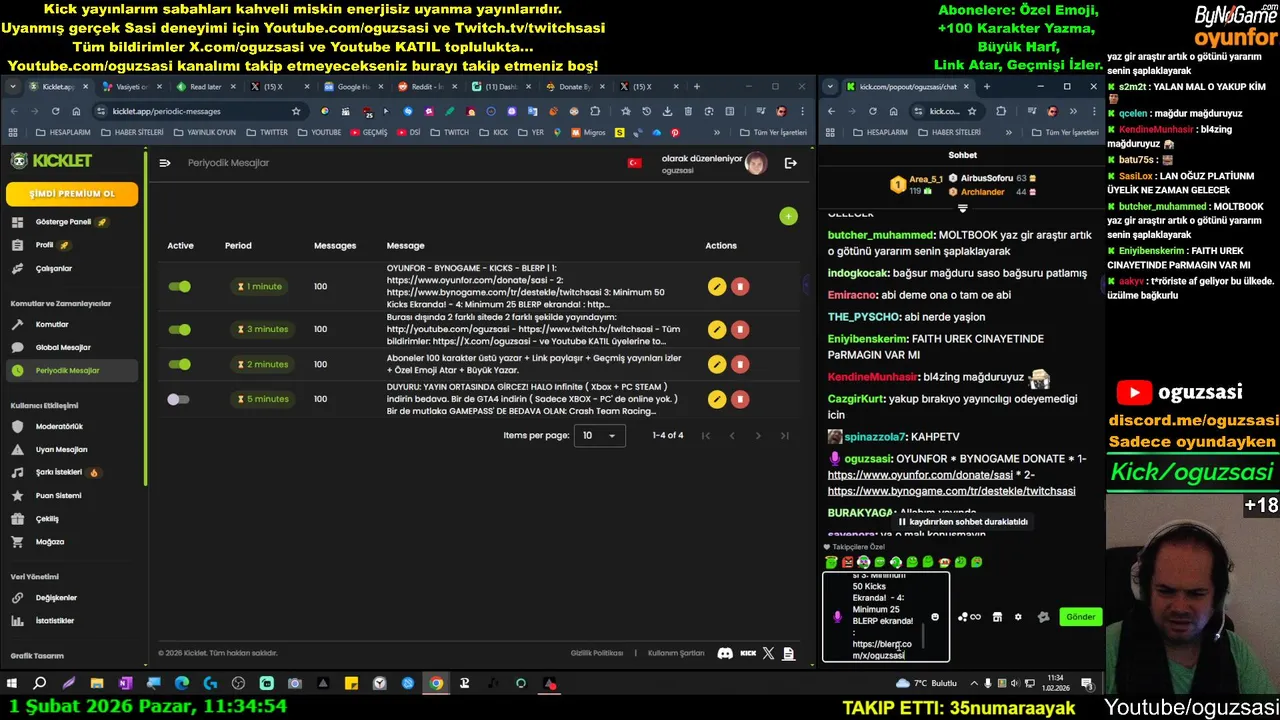Click the chat message input box
The height and width of the screenshot is (720, 1280).
tap(885, 617)
